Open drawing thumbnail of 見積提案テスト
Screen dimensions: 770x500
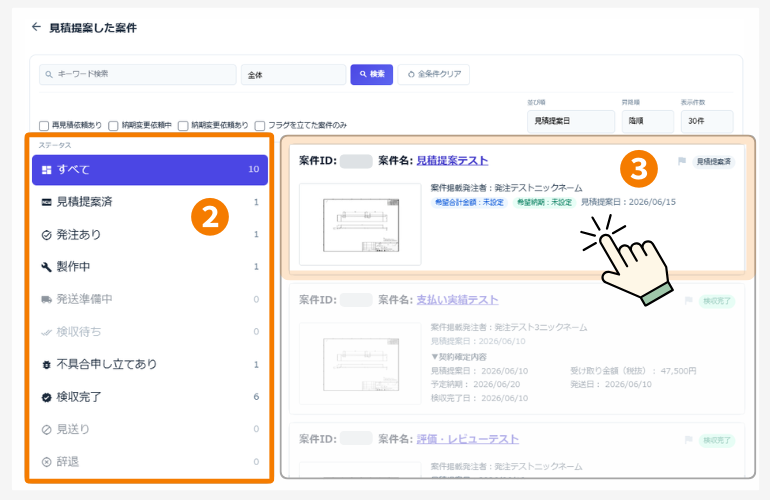tap(360, 224)
